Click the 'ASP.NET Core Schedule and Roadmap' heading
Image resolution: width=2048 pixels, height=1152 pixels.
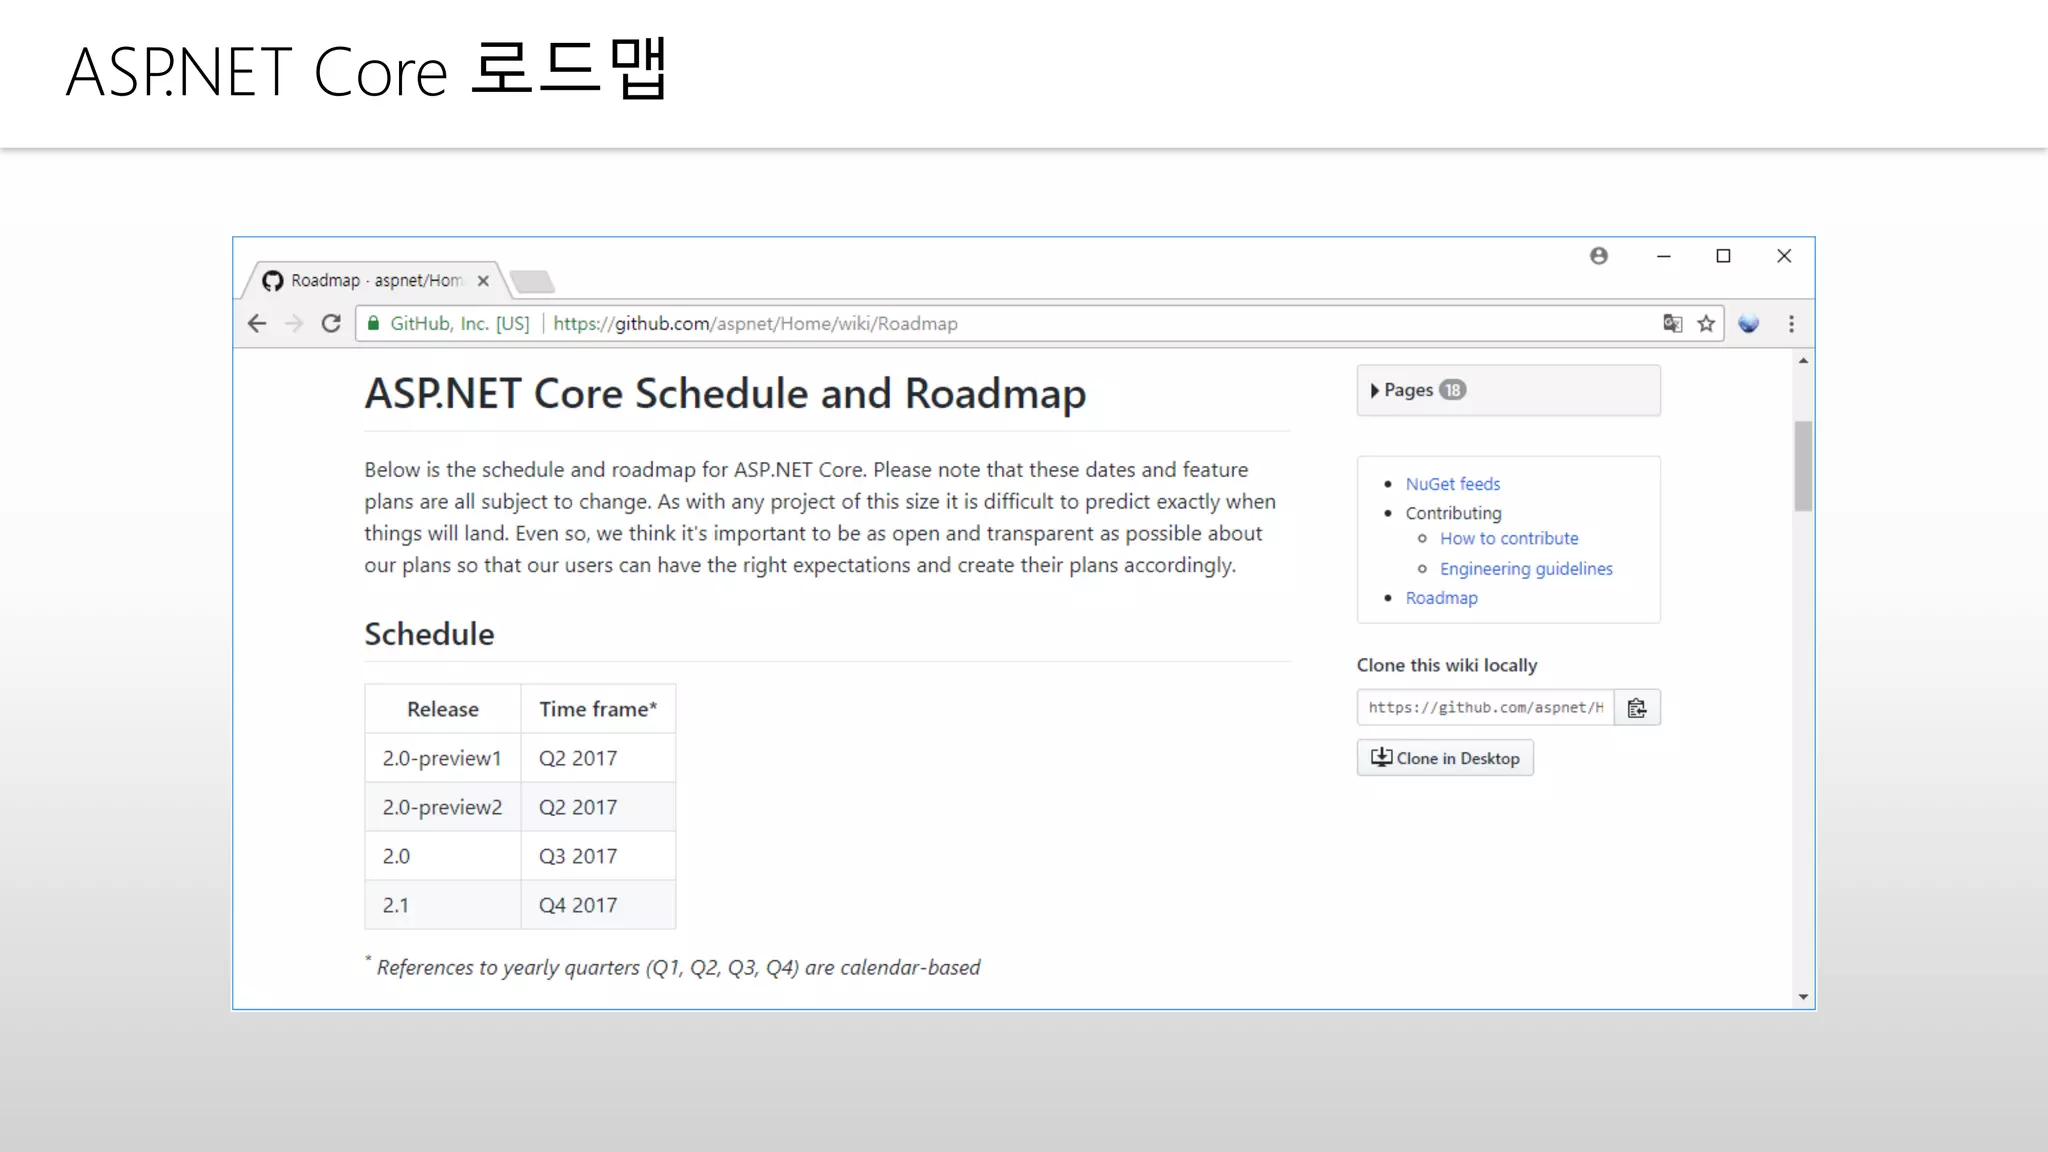(x=725, y=394)
